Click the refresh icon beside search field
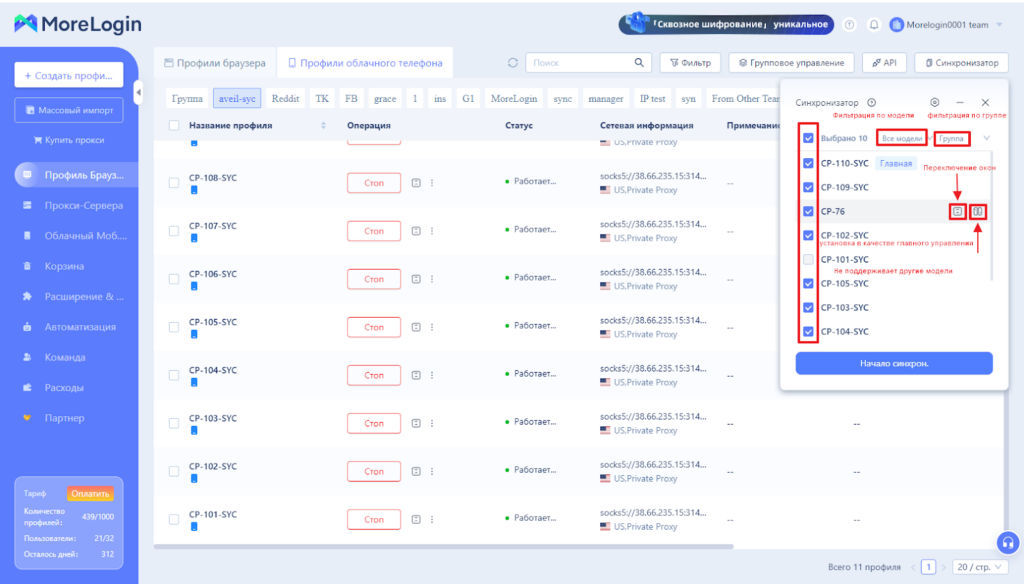This screenshot has height=584, width=1024. 513,63
